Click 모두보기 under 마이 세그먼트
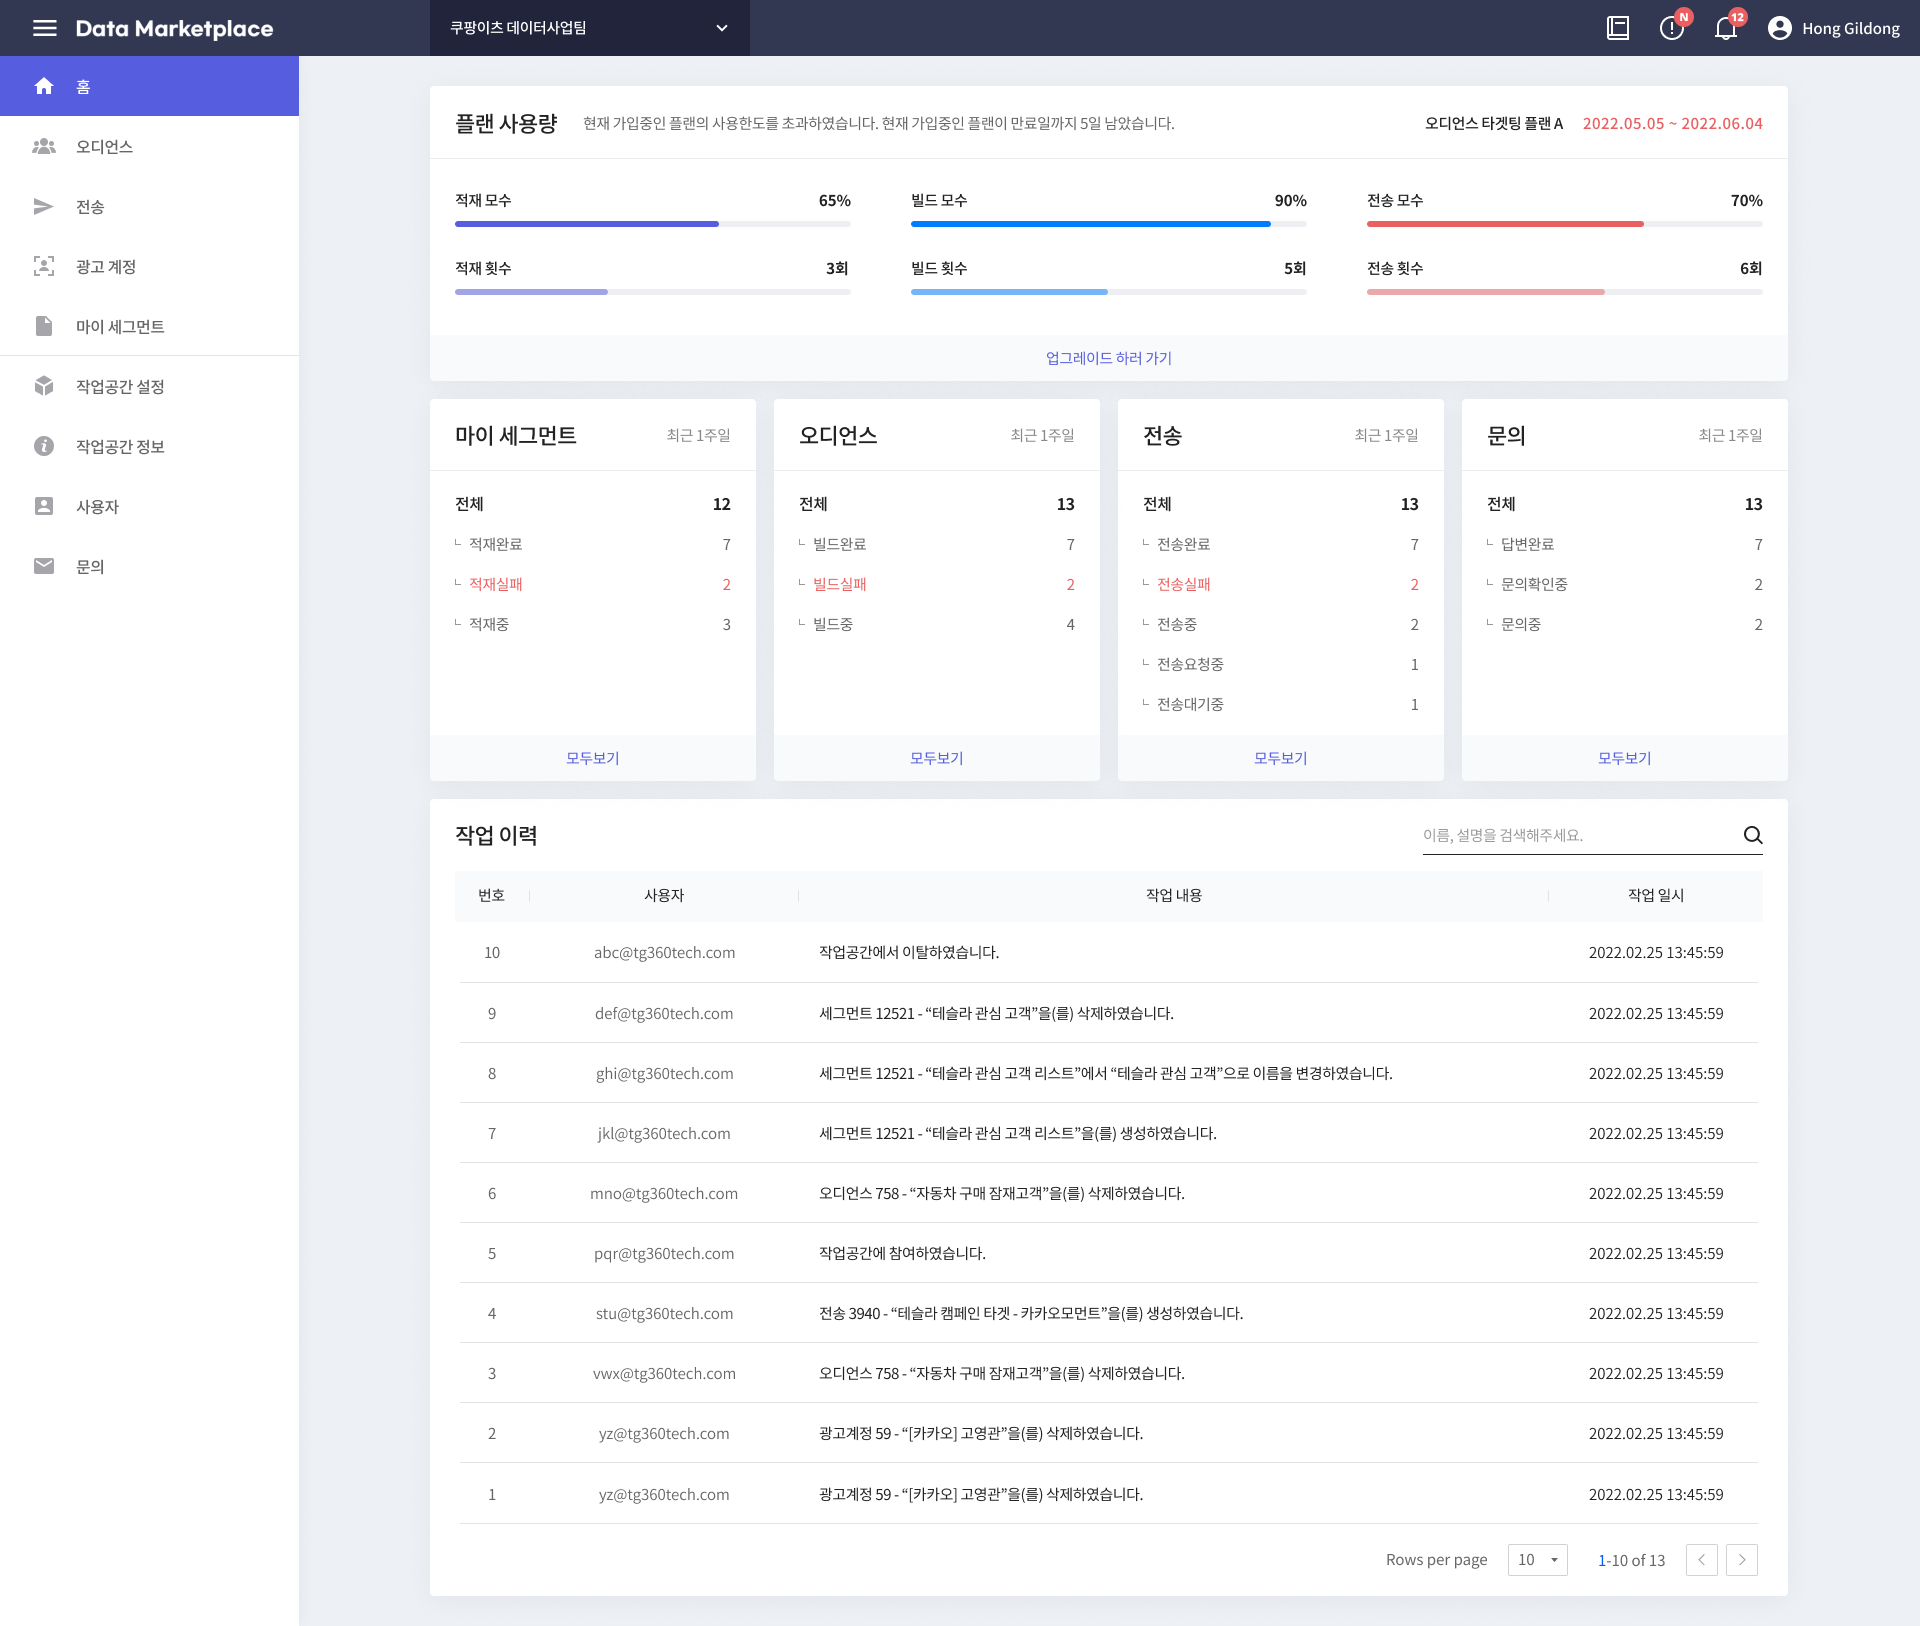The height and width of the screenshot is (1626, 1920). (592, 758)
